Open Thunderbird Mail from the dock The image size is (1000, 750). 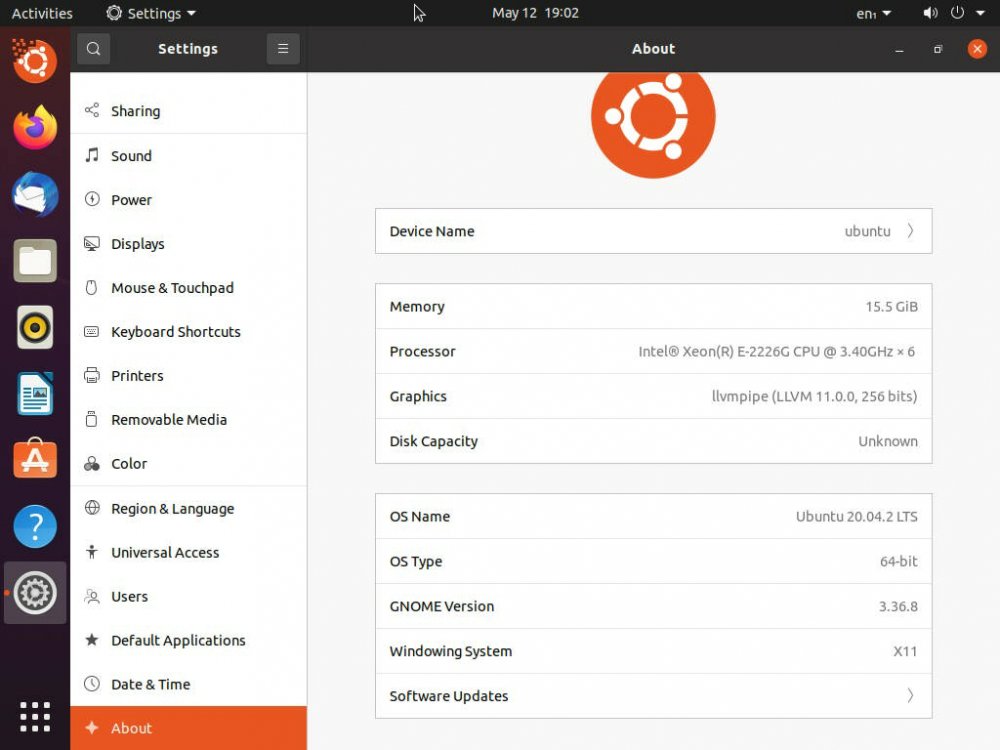point(35,195)
